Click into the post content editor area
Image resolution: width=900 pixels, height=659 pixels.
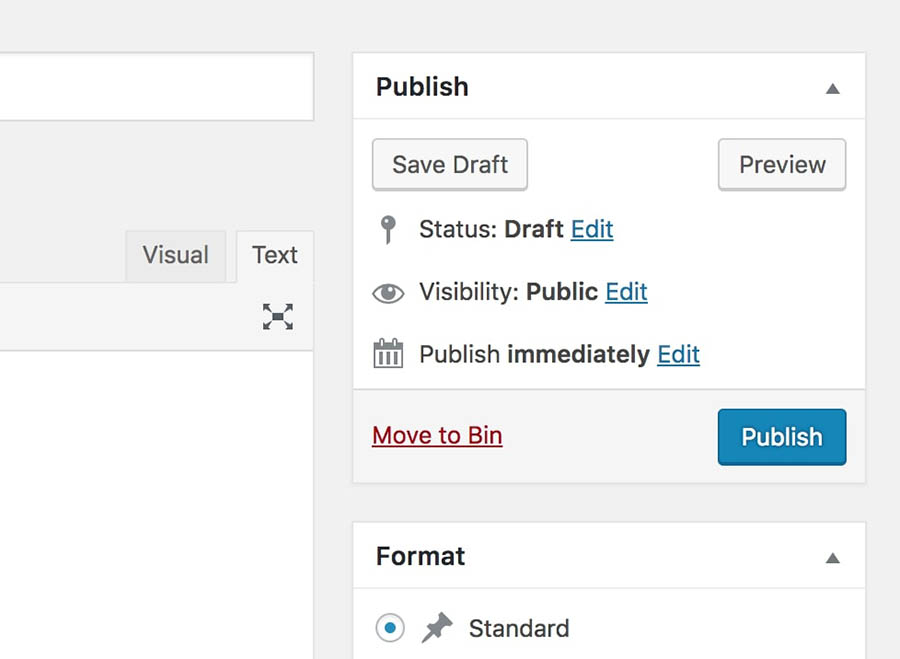coord(157,505)
